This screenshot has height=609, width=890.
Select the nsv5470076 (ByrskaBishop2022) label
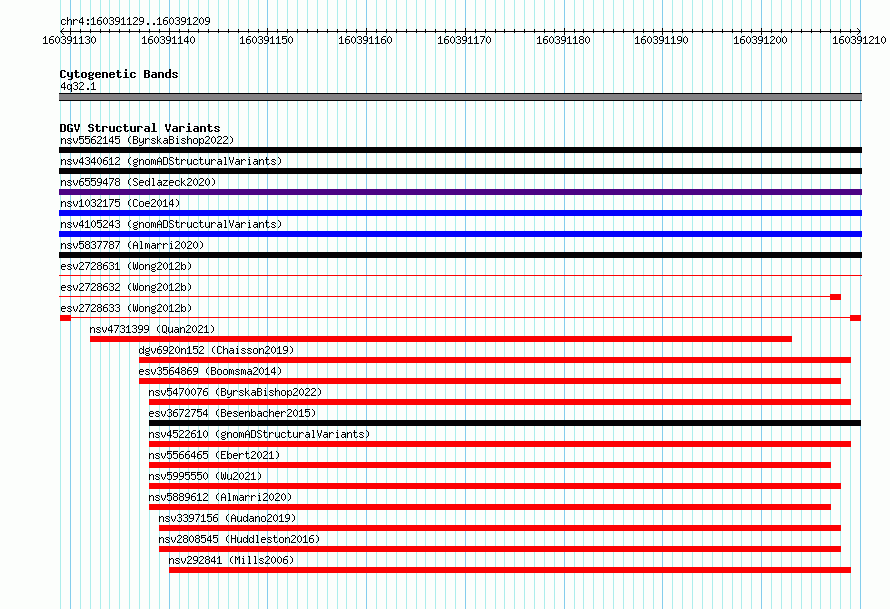click(x=235, y=392)
